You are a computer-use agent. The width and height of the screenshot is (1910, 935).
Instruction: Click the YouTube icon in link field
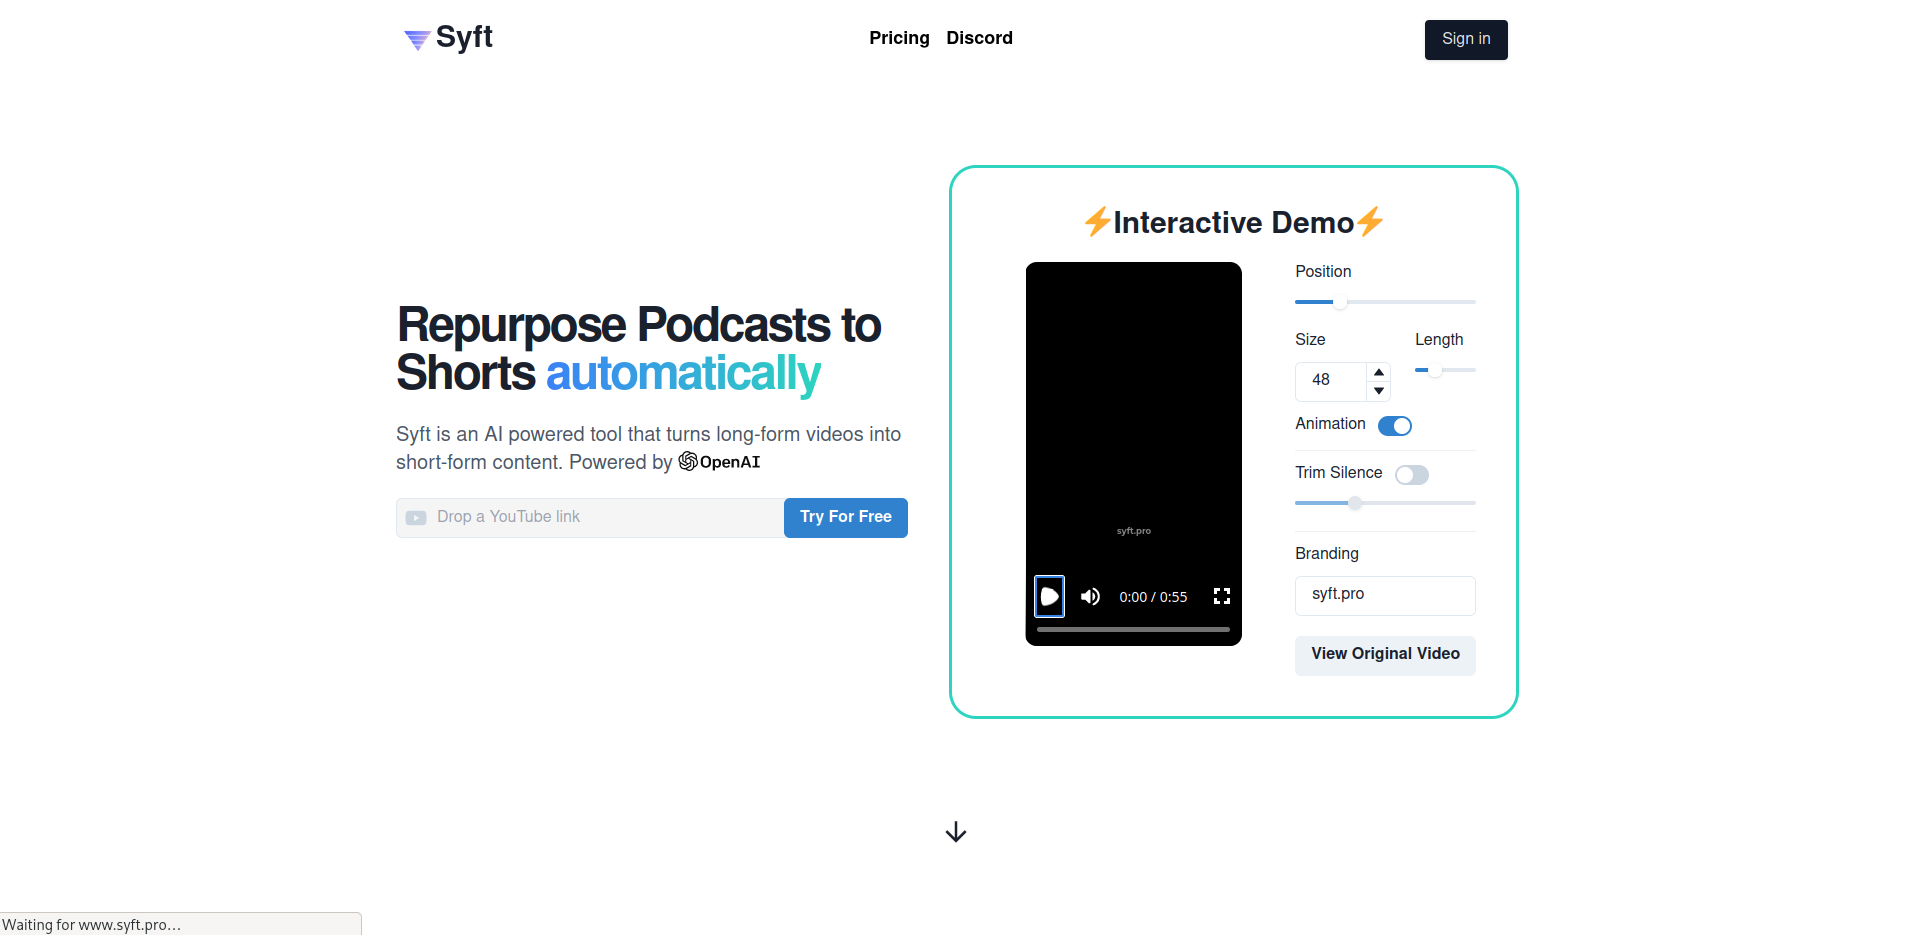click(x=416, y=518)
